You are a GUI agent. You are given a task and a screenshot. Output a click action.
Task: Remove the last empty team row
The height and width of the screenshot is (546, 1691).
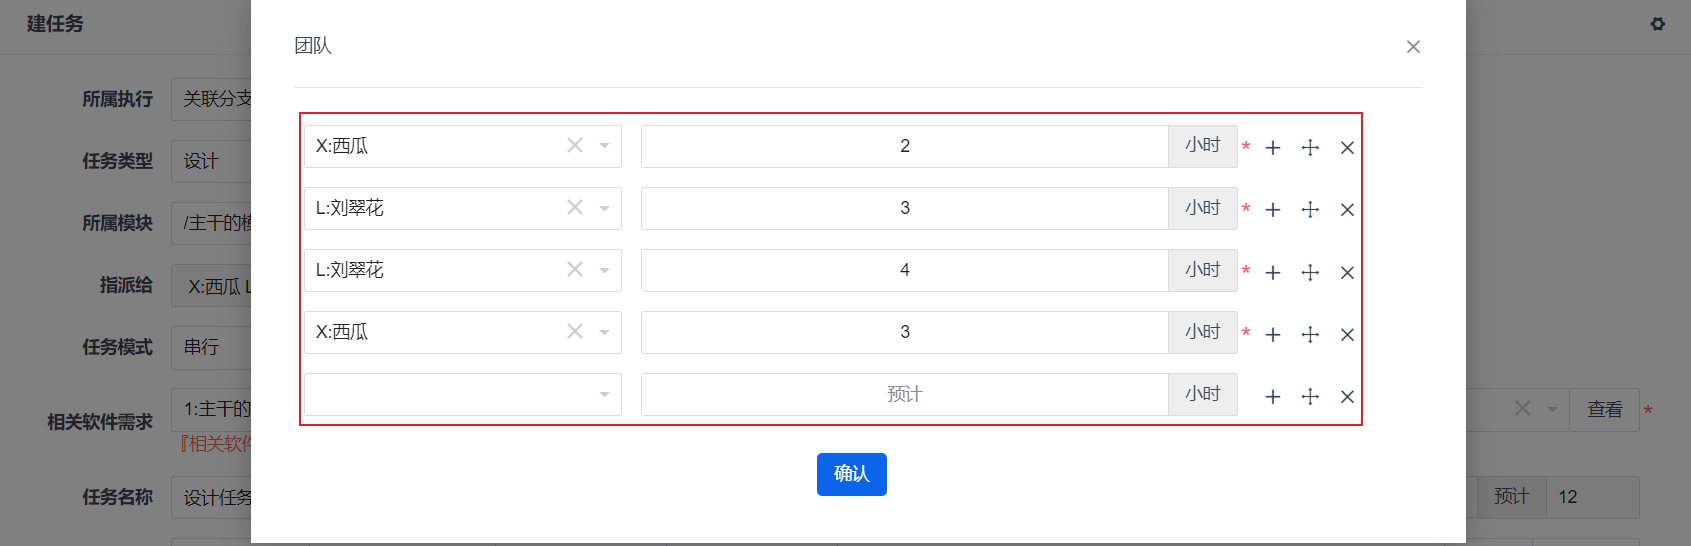click(x=1347, y=397)
